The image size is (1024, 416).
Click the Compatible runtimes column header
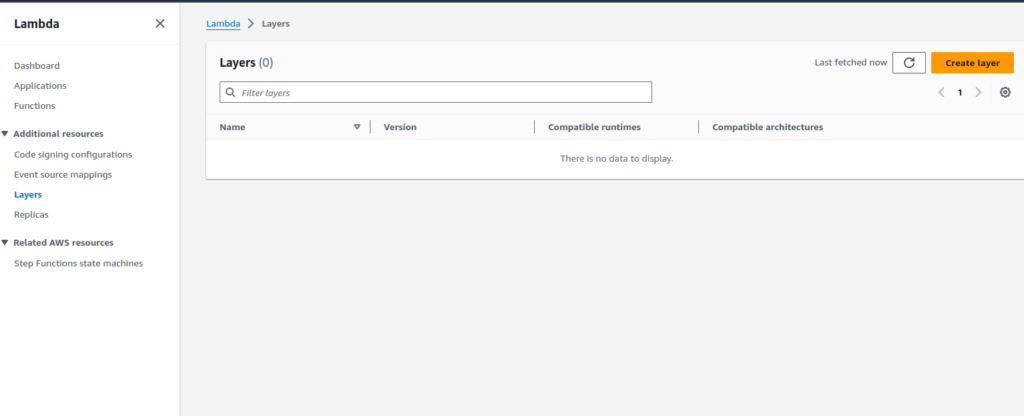594,127
